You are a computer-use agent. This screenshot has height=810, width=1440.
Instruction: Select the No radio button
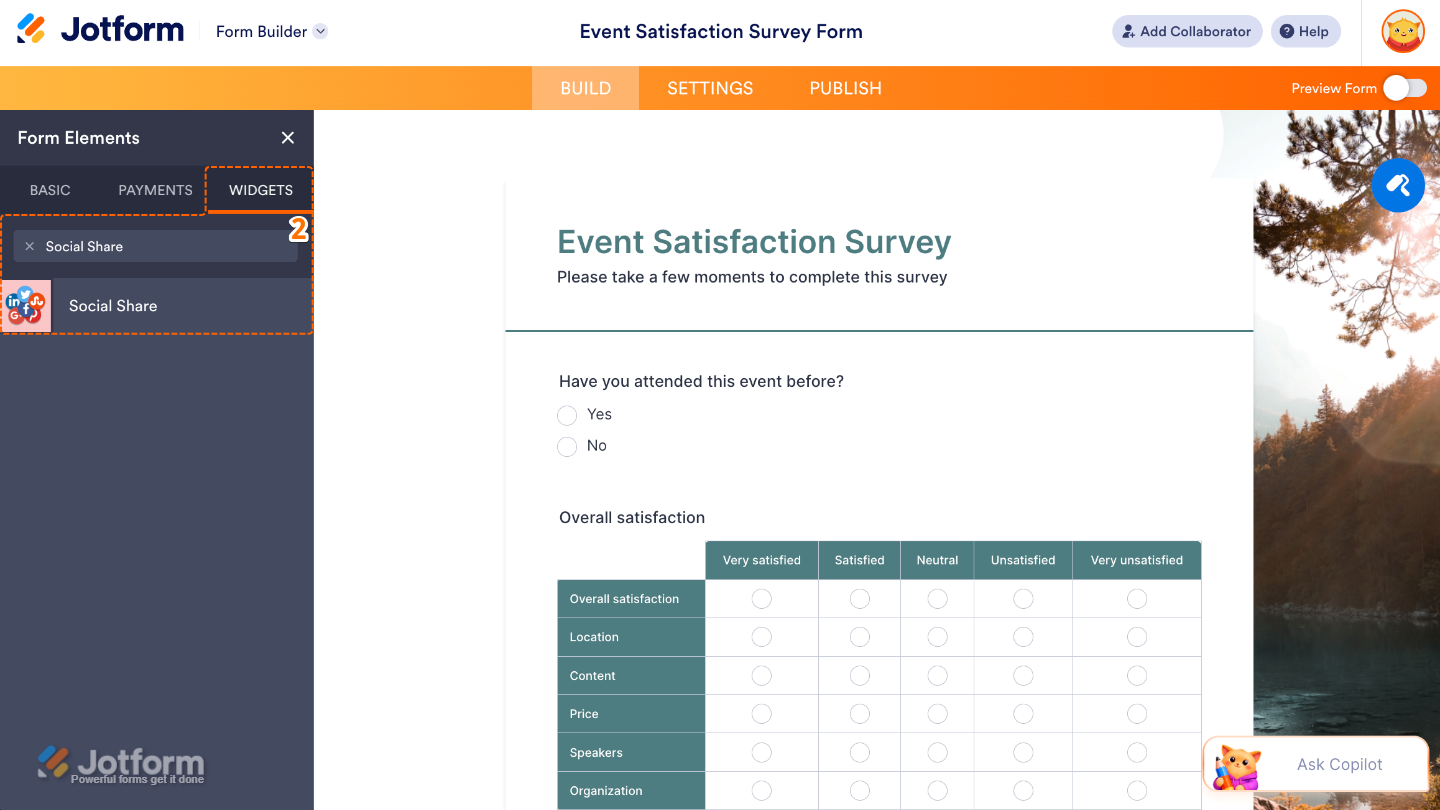pos(567,446)
